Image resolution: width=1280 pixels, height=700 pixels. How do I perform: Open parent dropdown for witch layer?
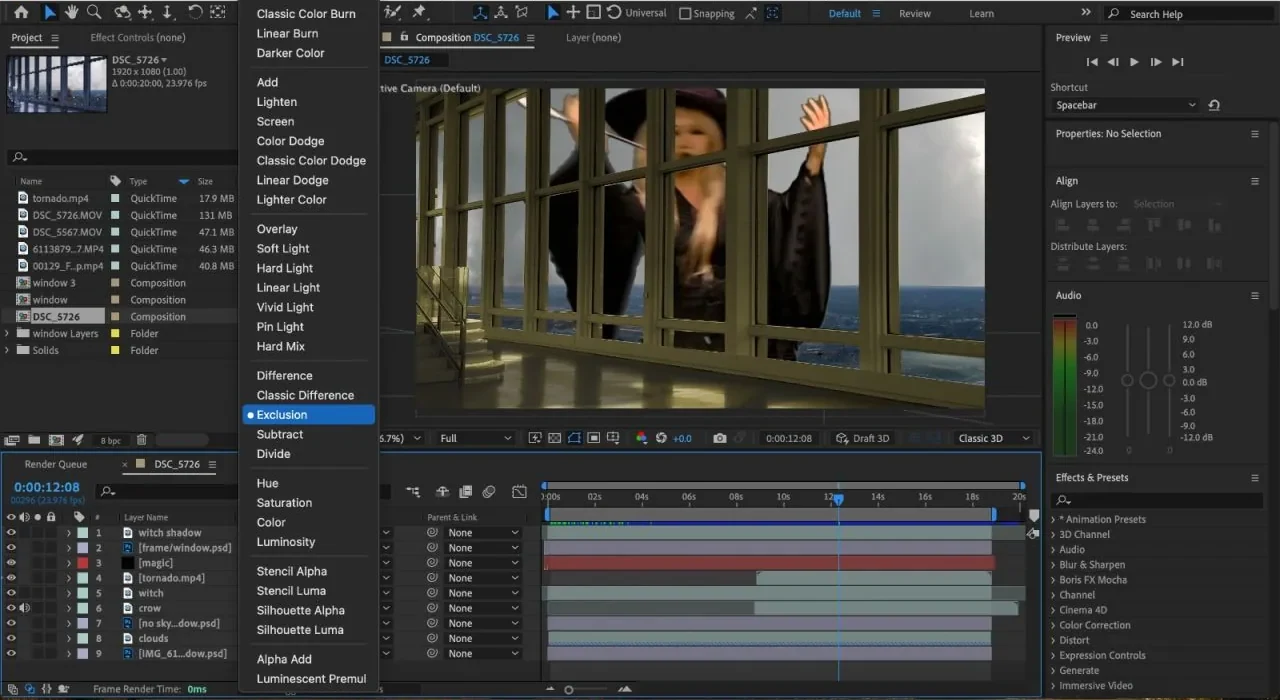pos(483,593)
